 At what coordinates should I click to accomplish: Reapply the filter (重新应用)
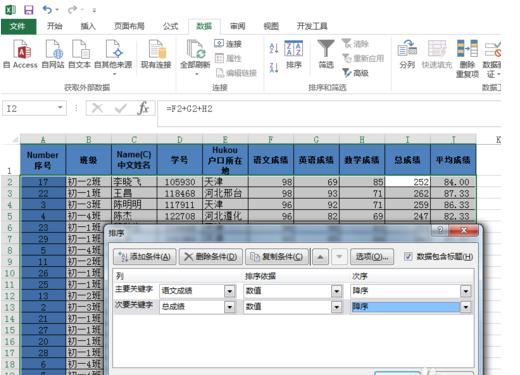point(363,58)
